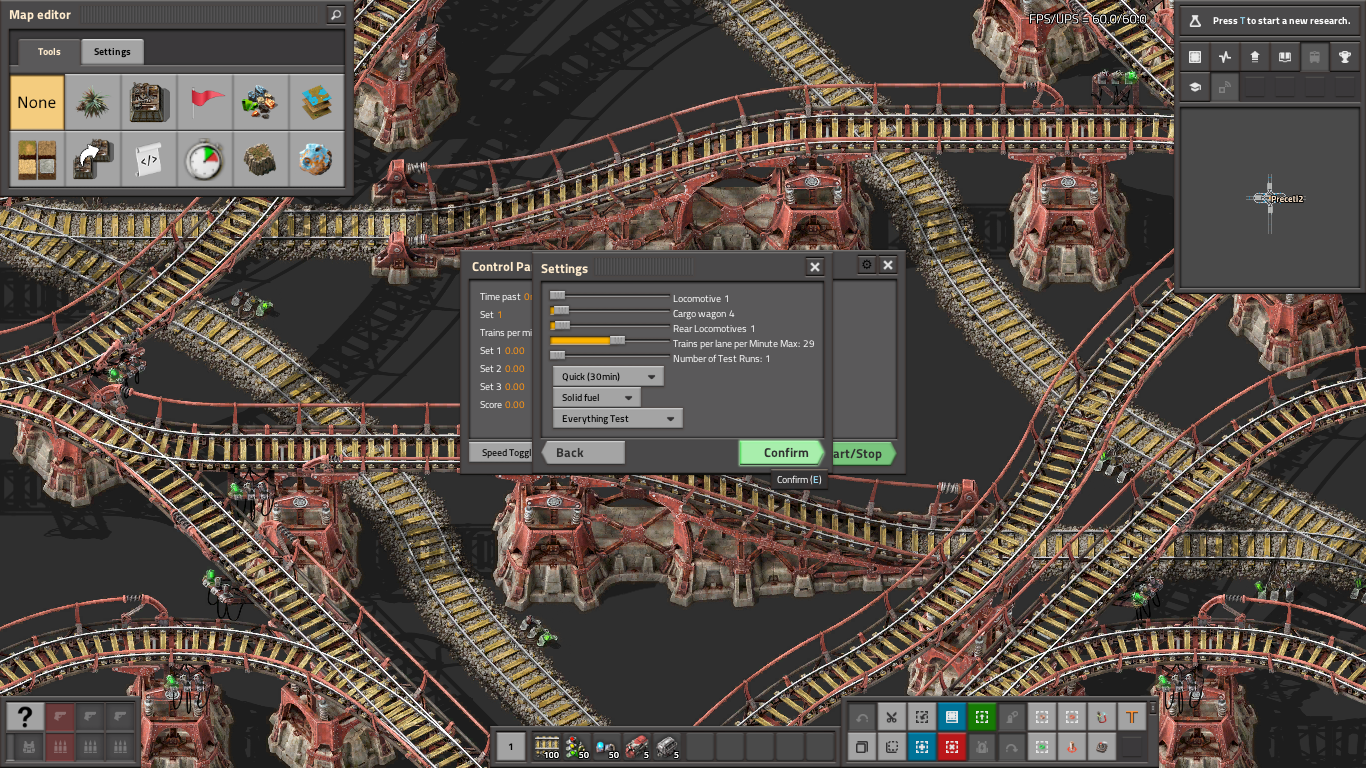The height and width of the screenshot is (768, 1366).
Task: Switch to the Tools tab
Action: 49,52
